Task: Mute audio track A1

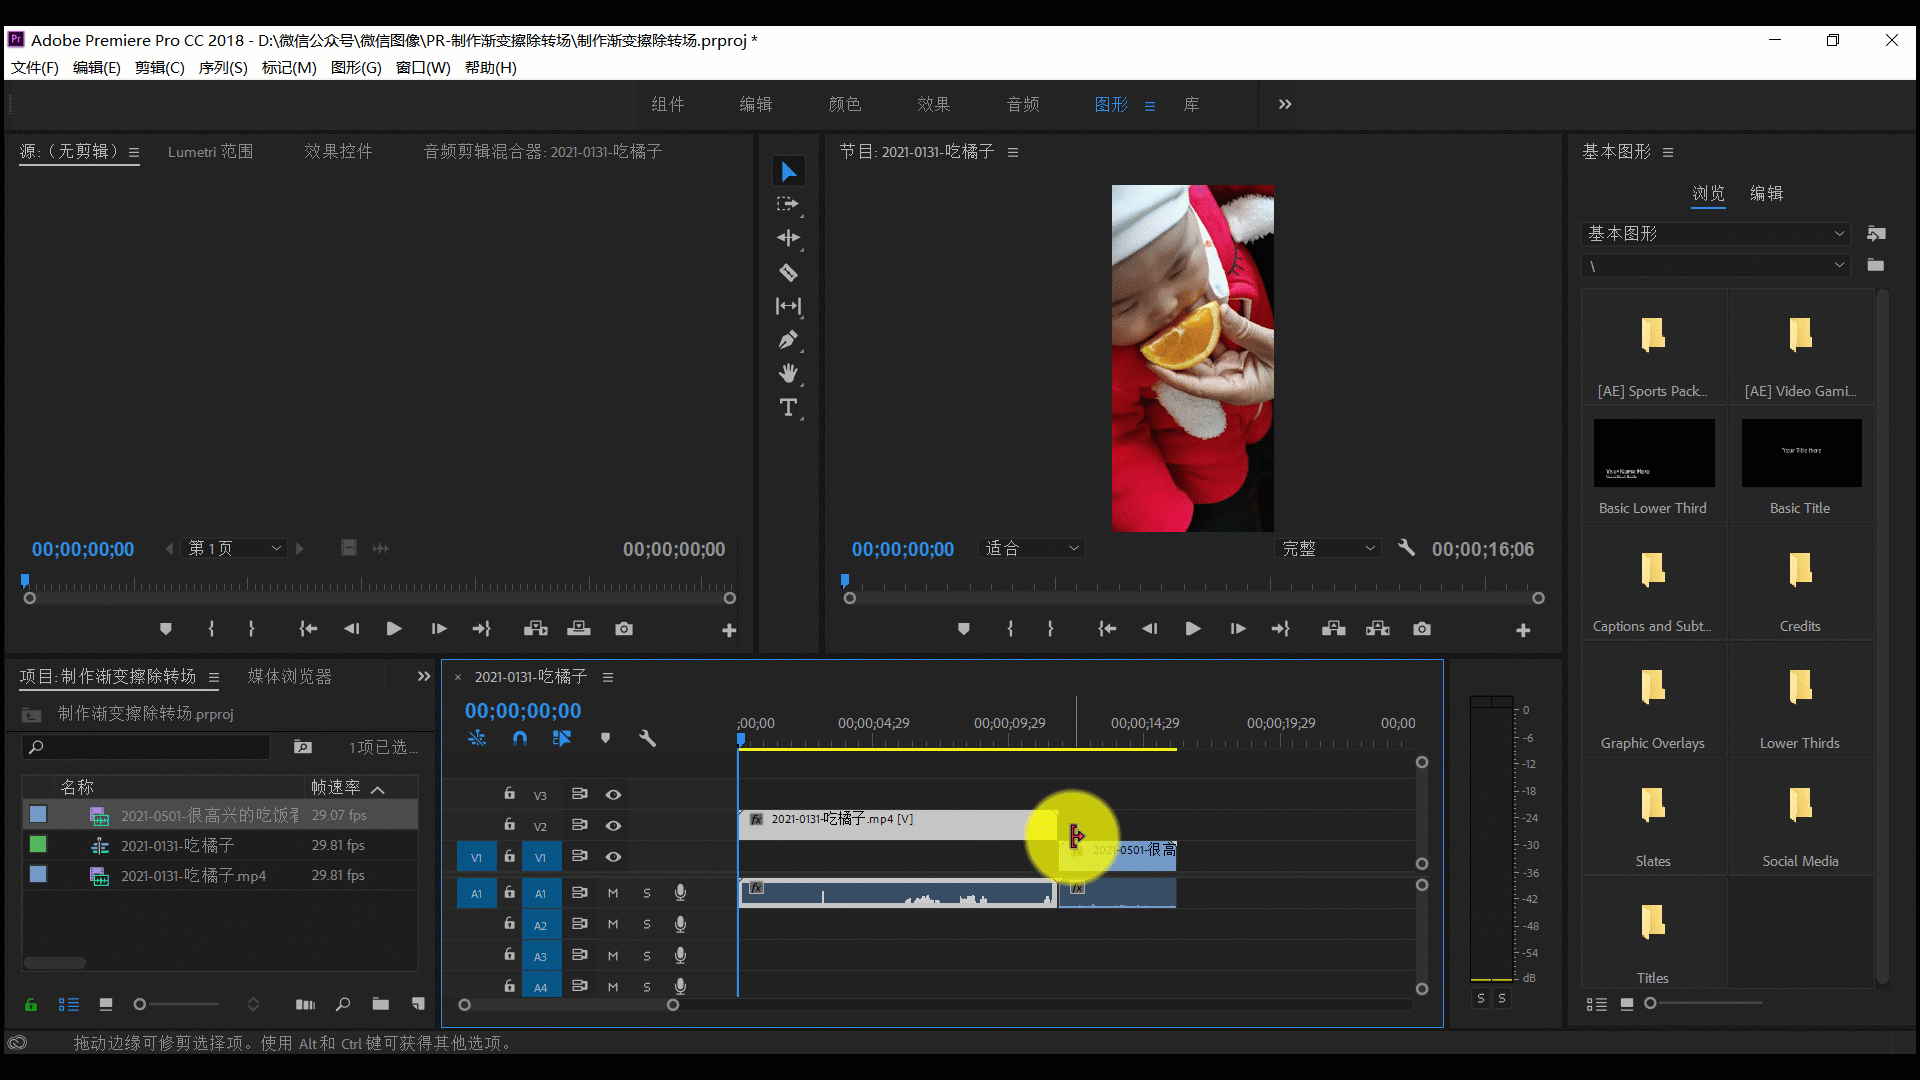Action: pyautogui.click(x=613, y=893)
